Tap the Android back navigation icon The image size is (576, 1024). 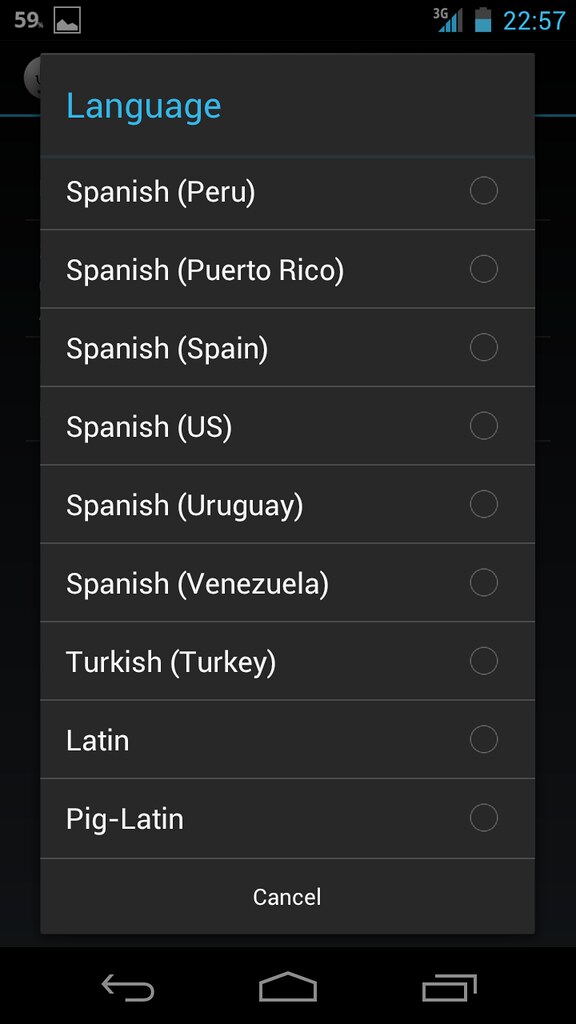pyautogui.click(x=128, y=987)
